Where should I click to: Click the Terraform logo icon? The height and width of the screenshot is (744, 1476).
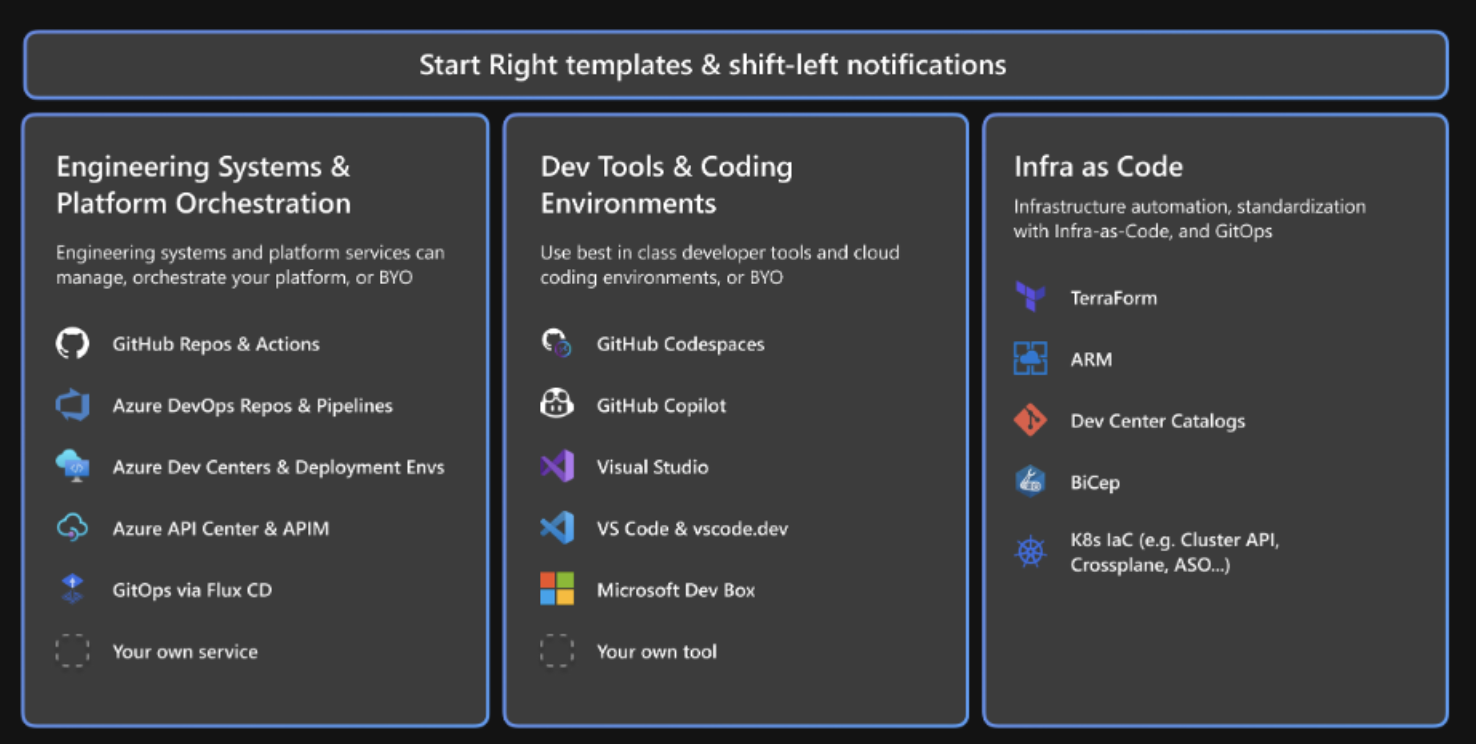(1030, 297)
